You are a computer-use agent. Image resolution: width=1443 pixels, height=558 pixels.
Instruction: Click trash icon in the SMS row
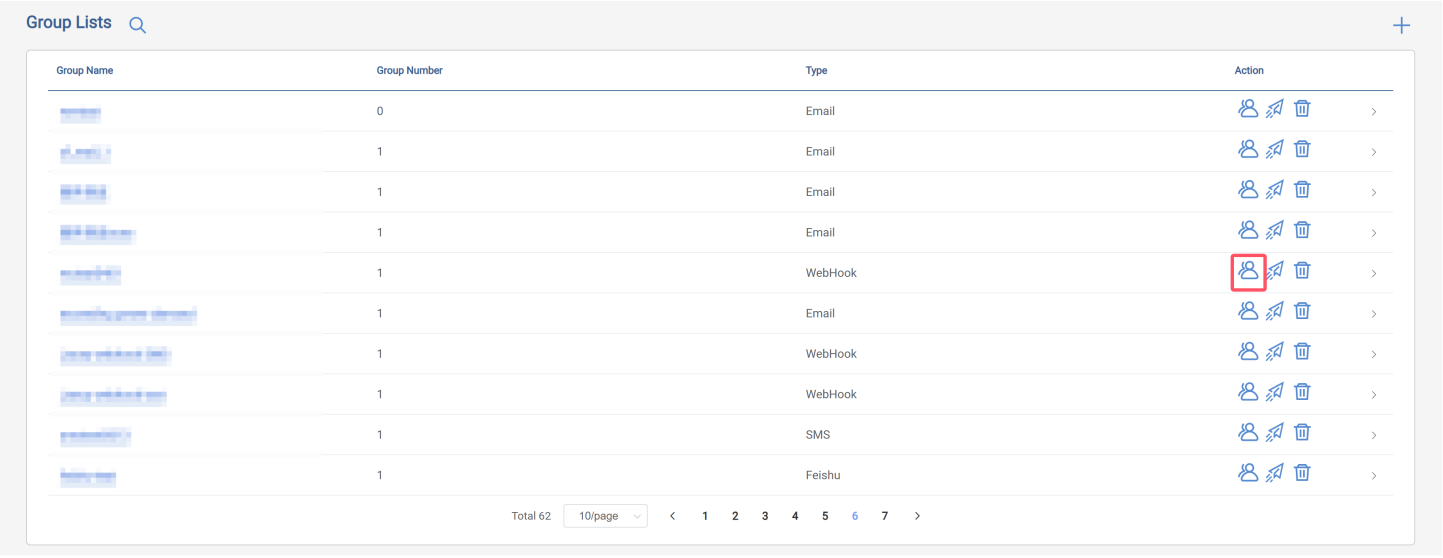pyautogui.click(x=1302, y=432)
